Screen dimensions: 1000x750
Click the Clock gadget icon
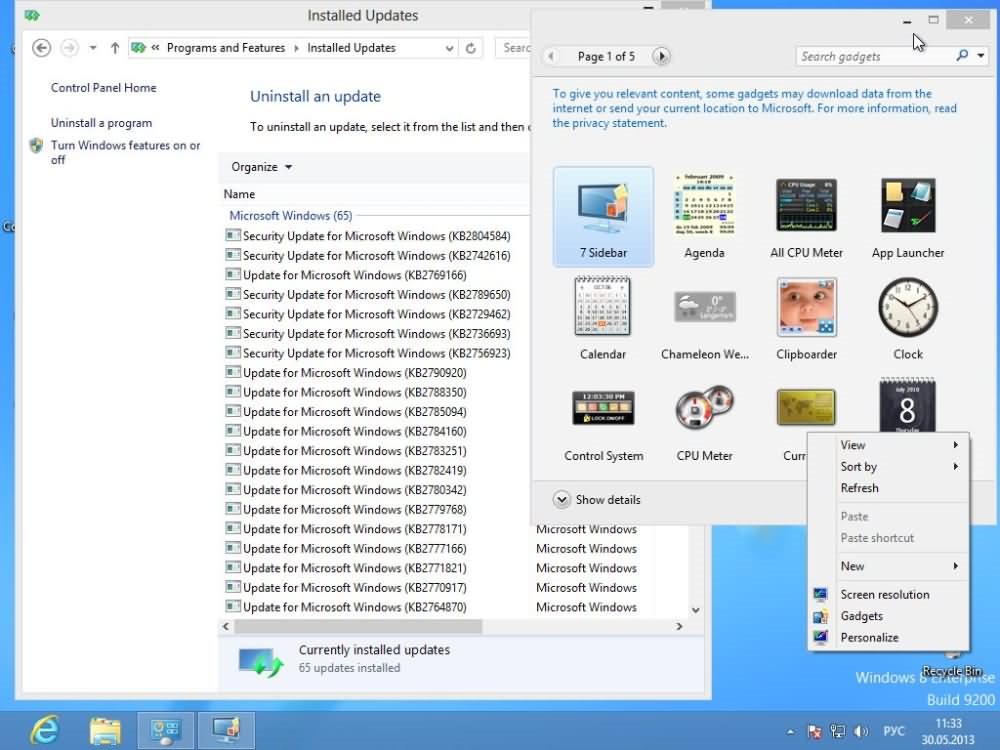(907, 307)
